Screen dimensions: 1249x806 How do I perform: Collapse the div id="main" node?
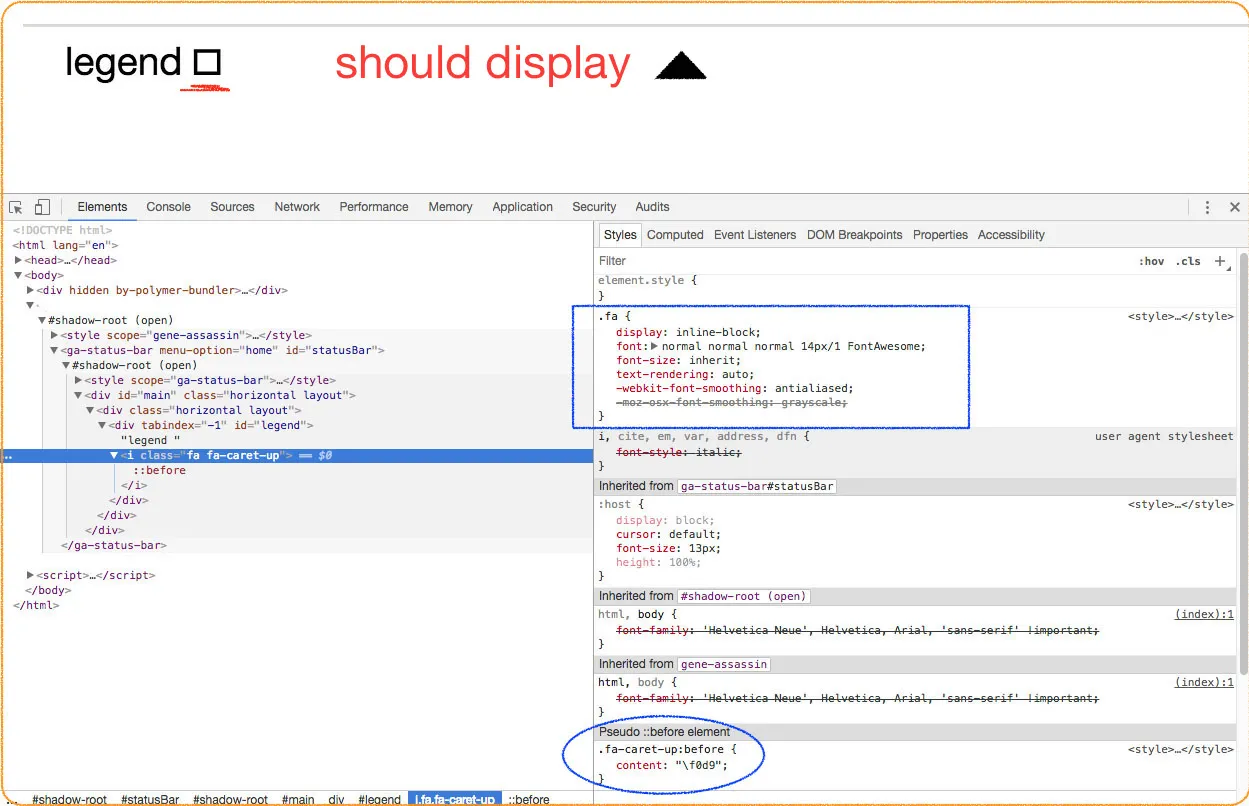tap(78, 395)
